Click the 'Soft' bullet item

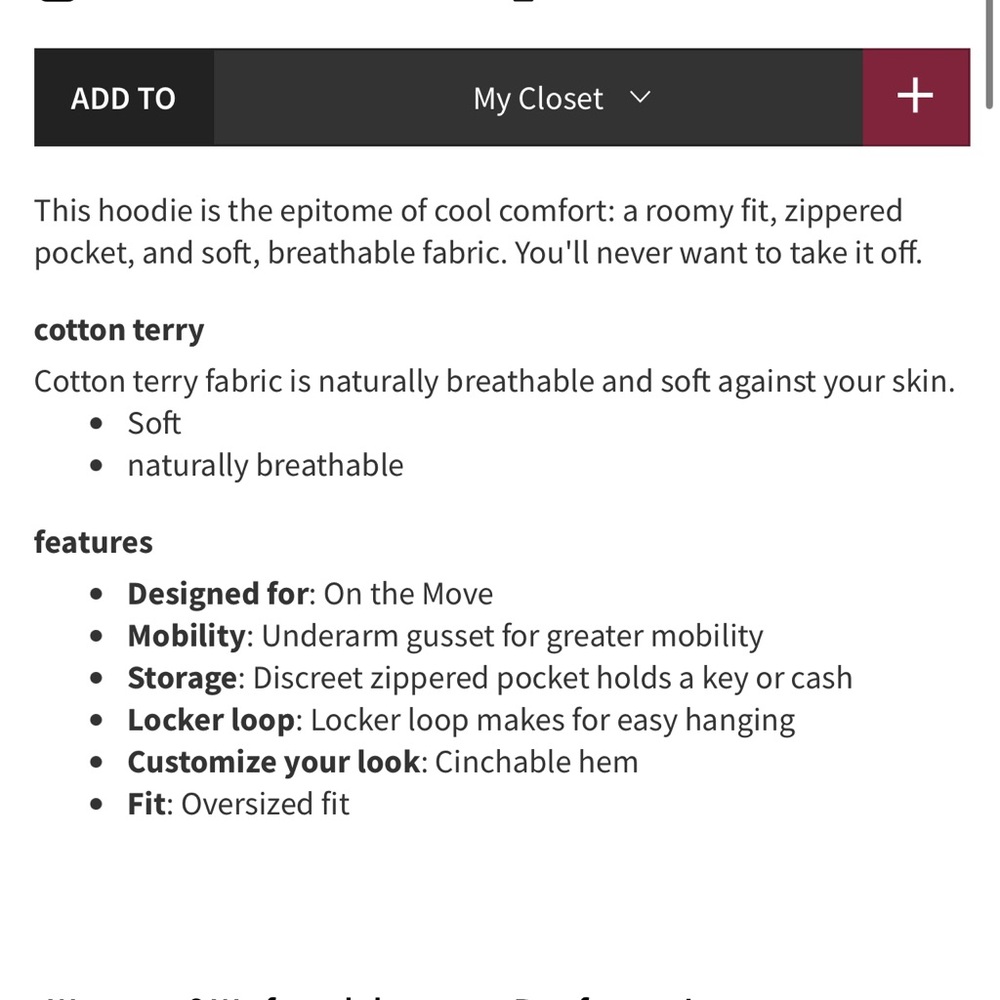[154, 423]
